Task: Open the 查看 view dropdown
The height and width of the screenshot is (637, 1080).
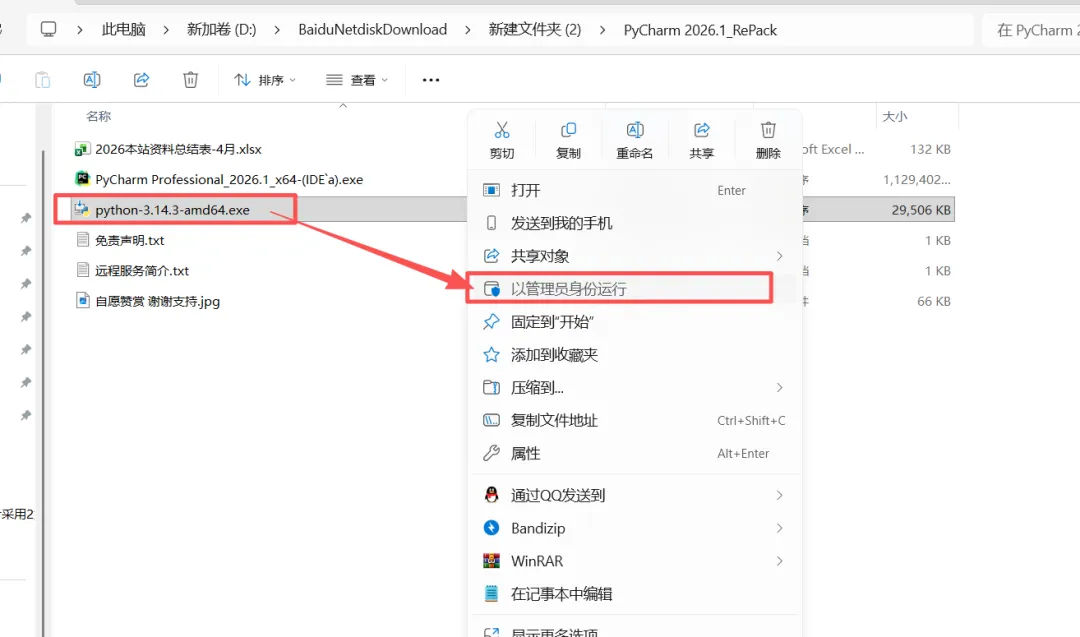Action: [357, 80]
